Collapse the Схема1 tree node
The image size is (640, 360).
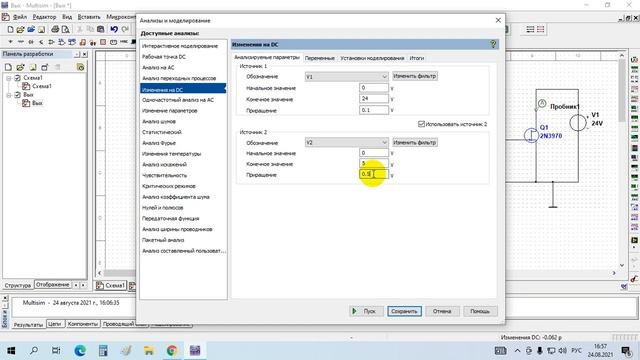pos(9,78)
